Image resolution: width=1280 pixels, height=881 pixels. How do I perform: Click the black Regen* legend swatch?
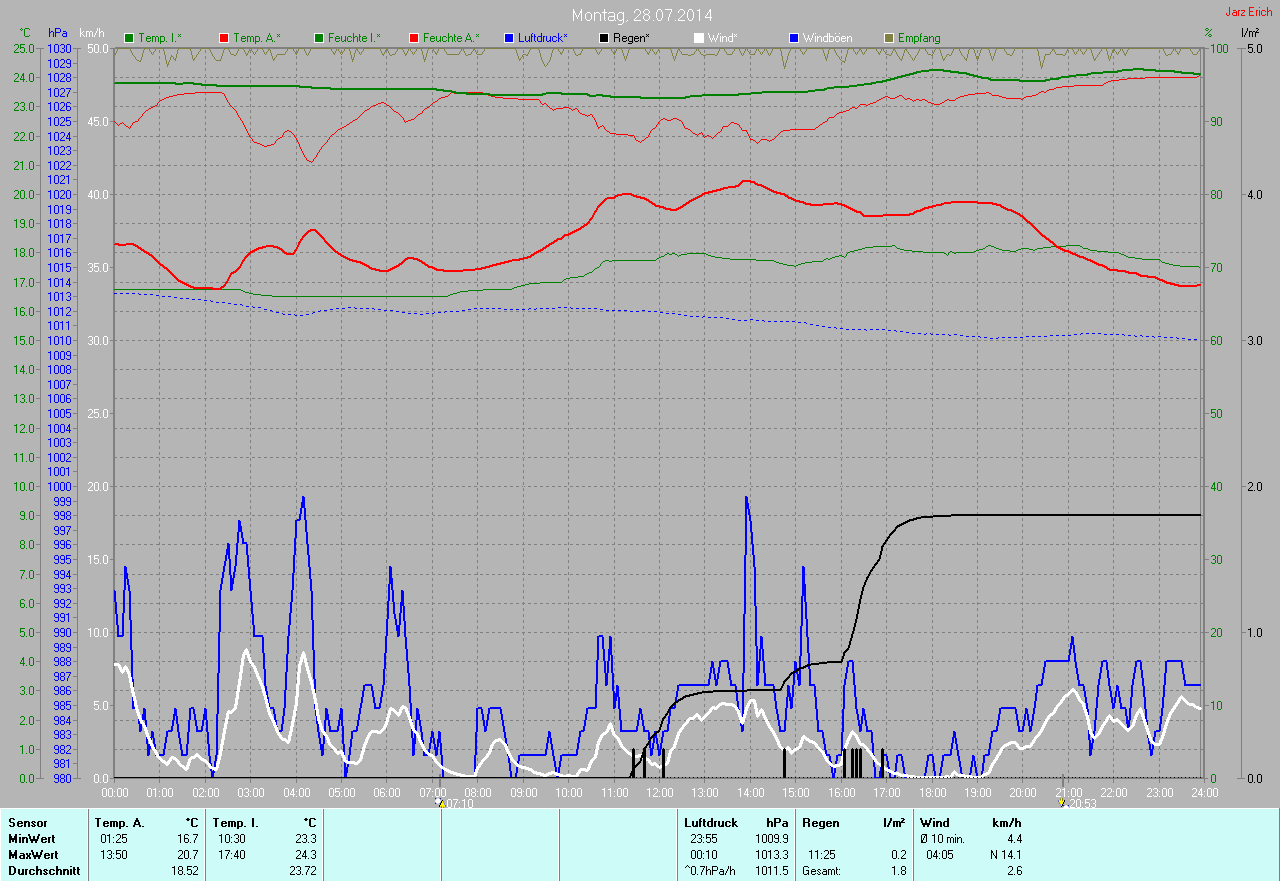[x=604, y=38]
